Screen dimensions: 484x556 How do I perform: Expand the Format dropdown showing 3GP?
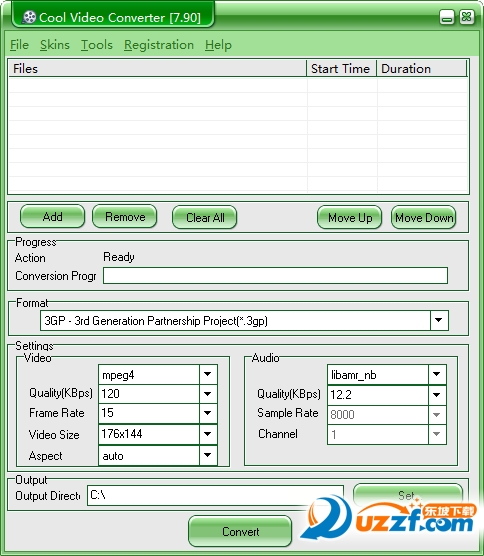click(x=439, y=320)
